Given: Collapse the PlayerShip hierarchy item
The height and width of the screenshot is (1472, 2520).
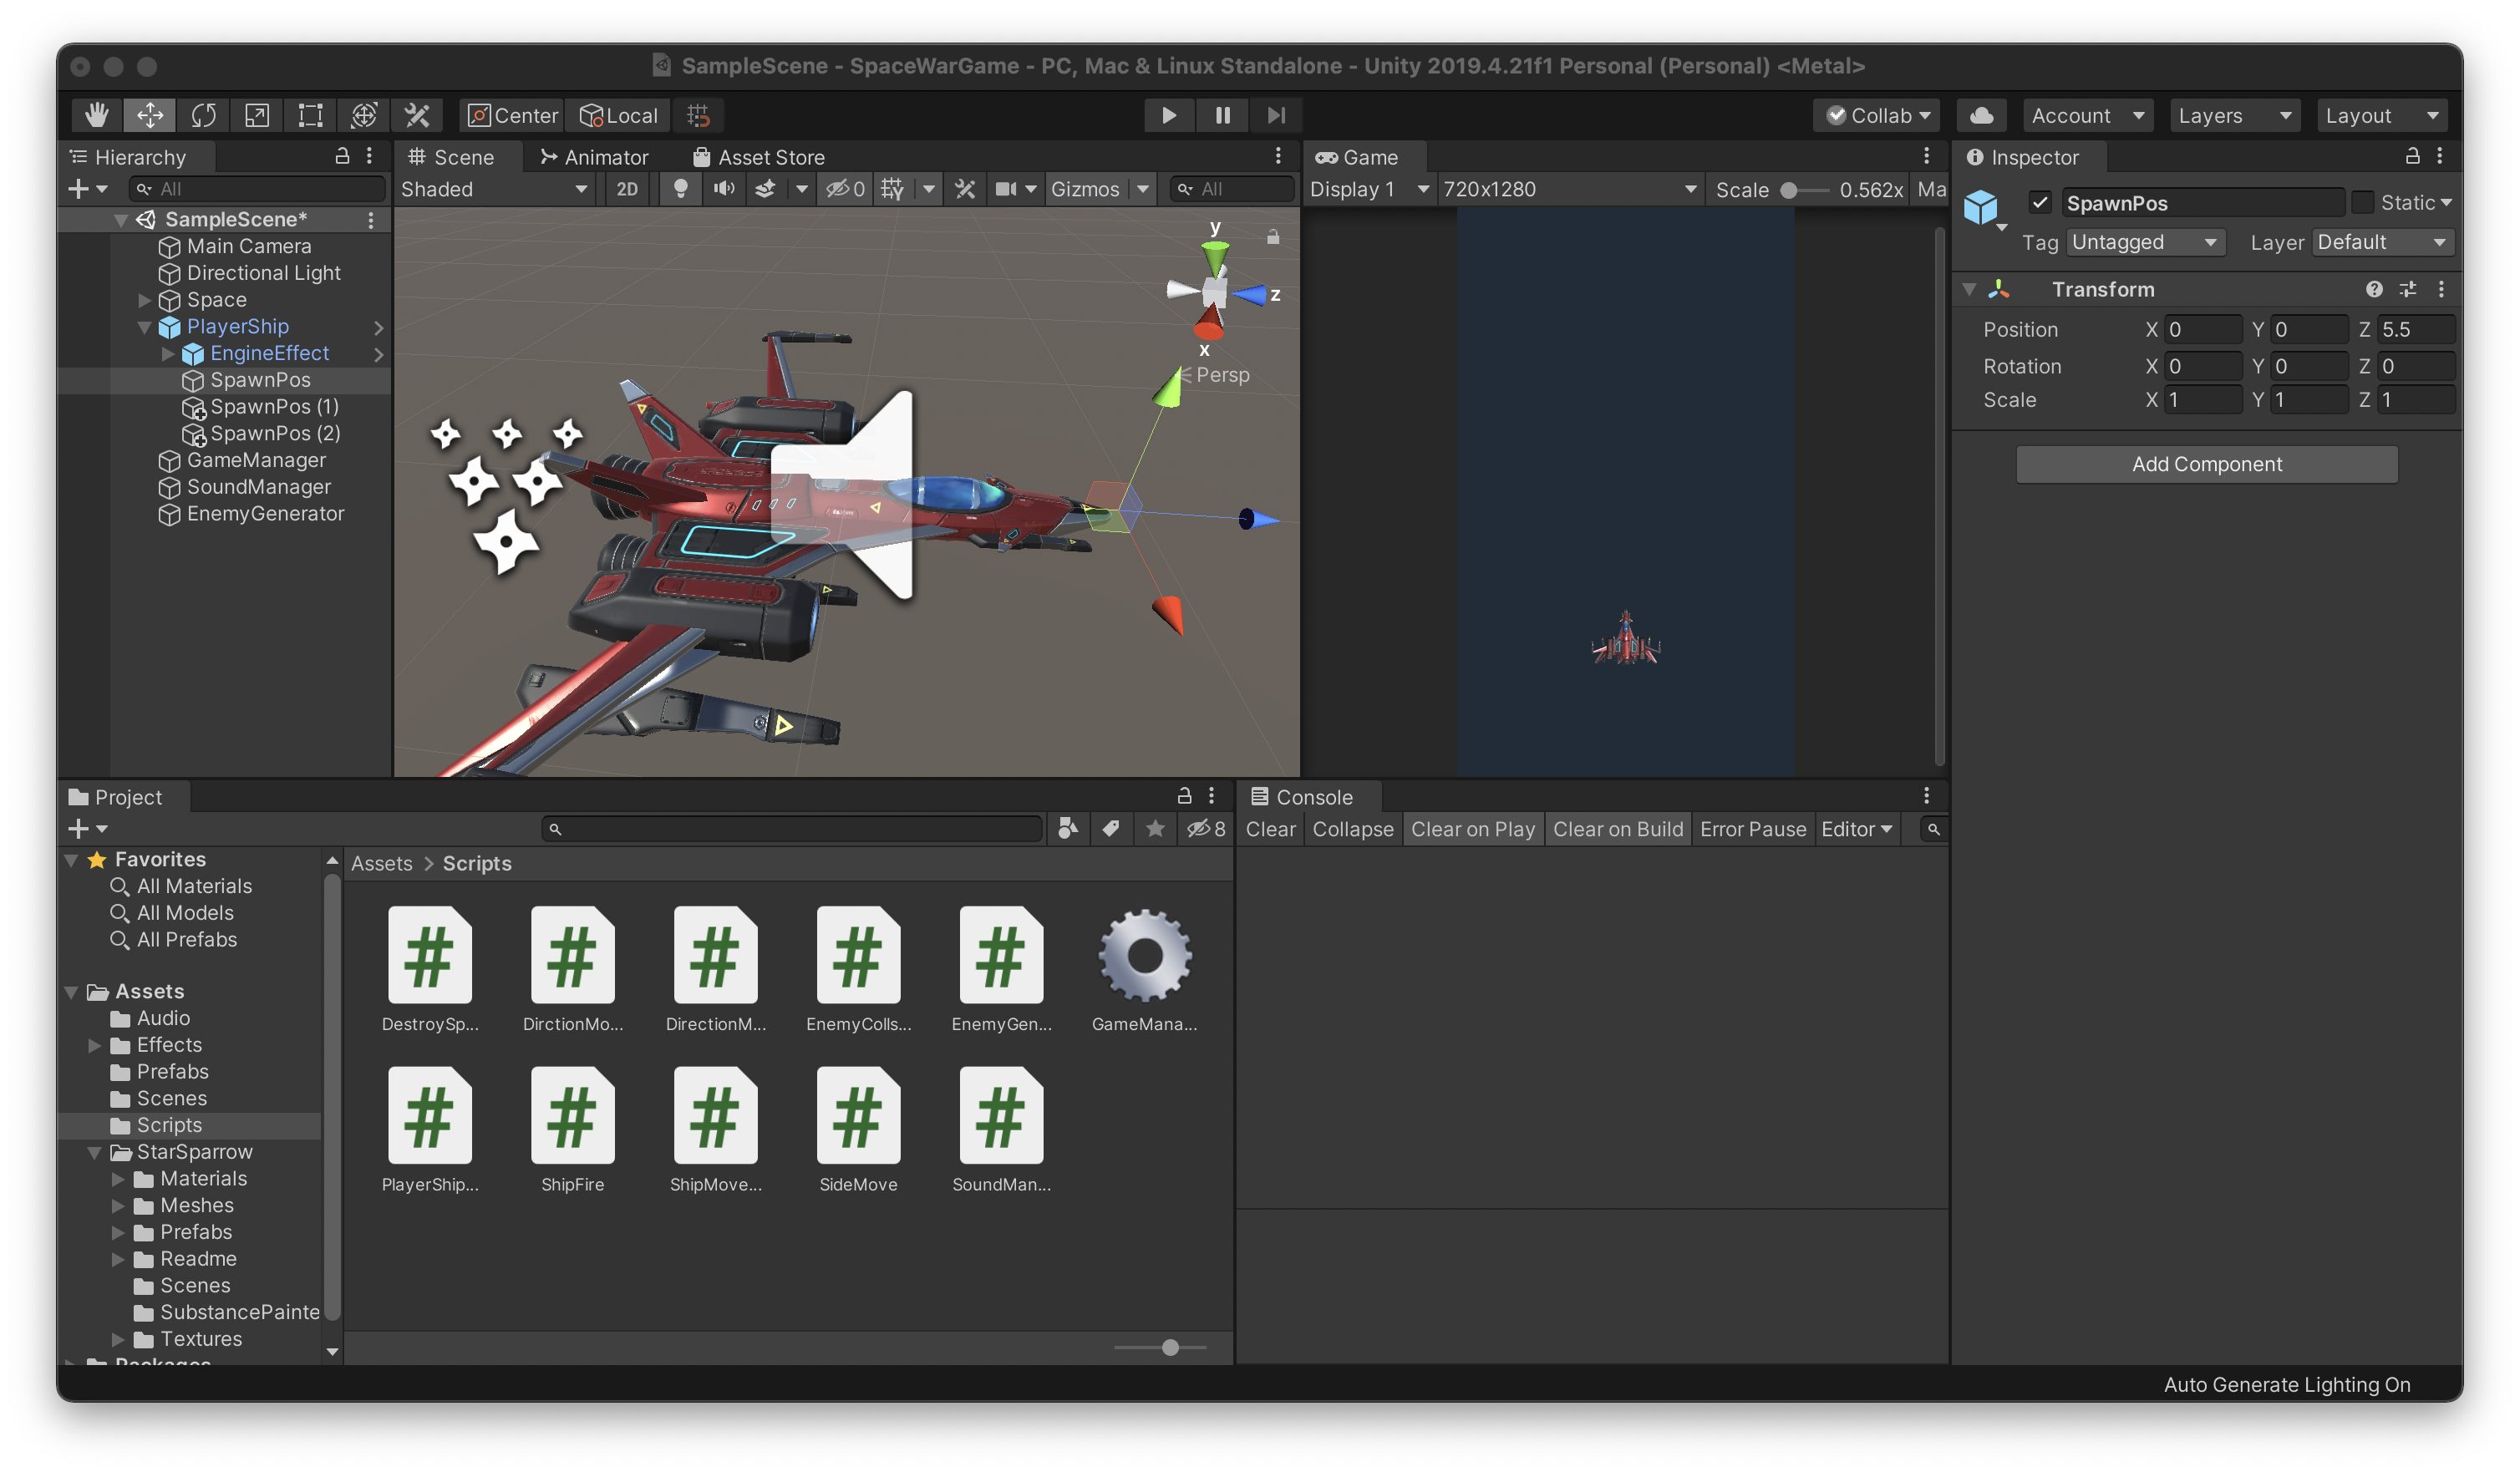Looking at the screenshot, I should pyautogui.click(x=144, y=327).
